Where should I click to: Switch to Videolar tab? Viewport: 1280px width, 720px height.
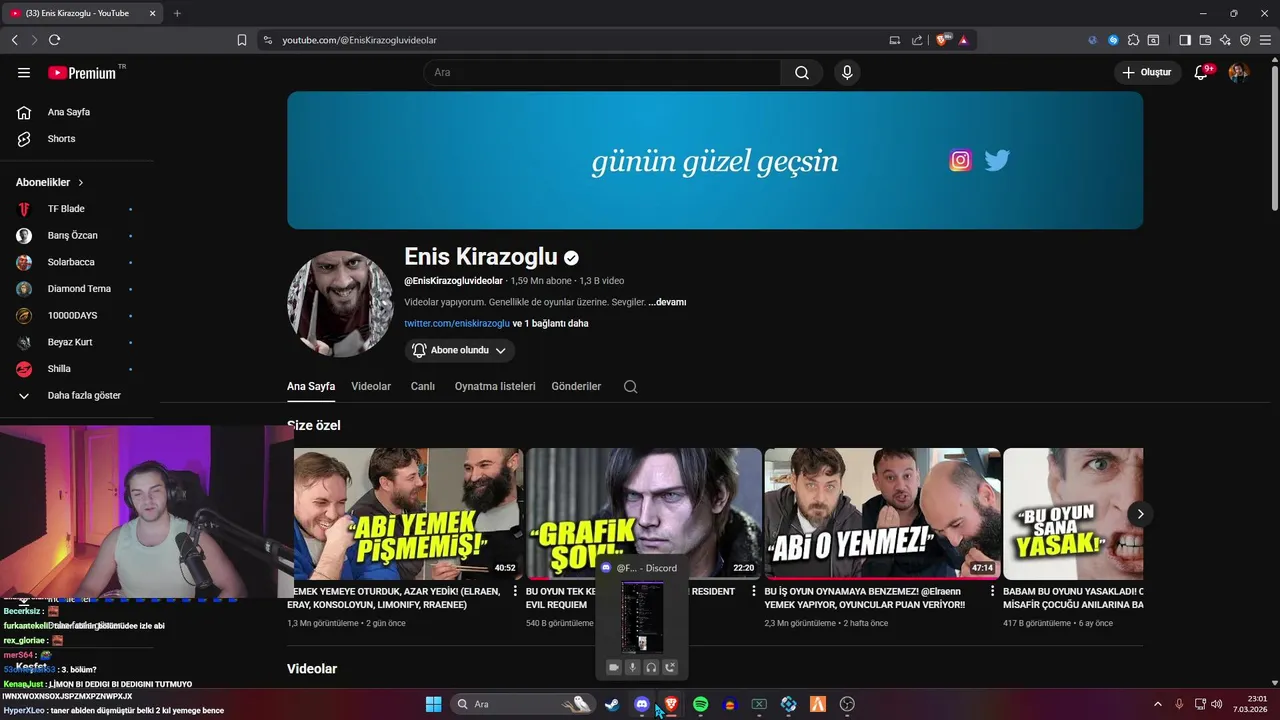pyautogui.click(x=371, y=387)
